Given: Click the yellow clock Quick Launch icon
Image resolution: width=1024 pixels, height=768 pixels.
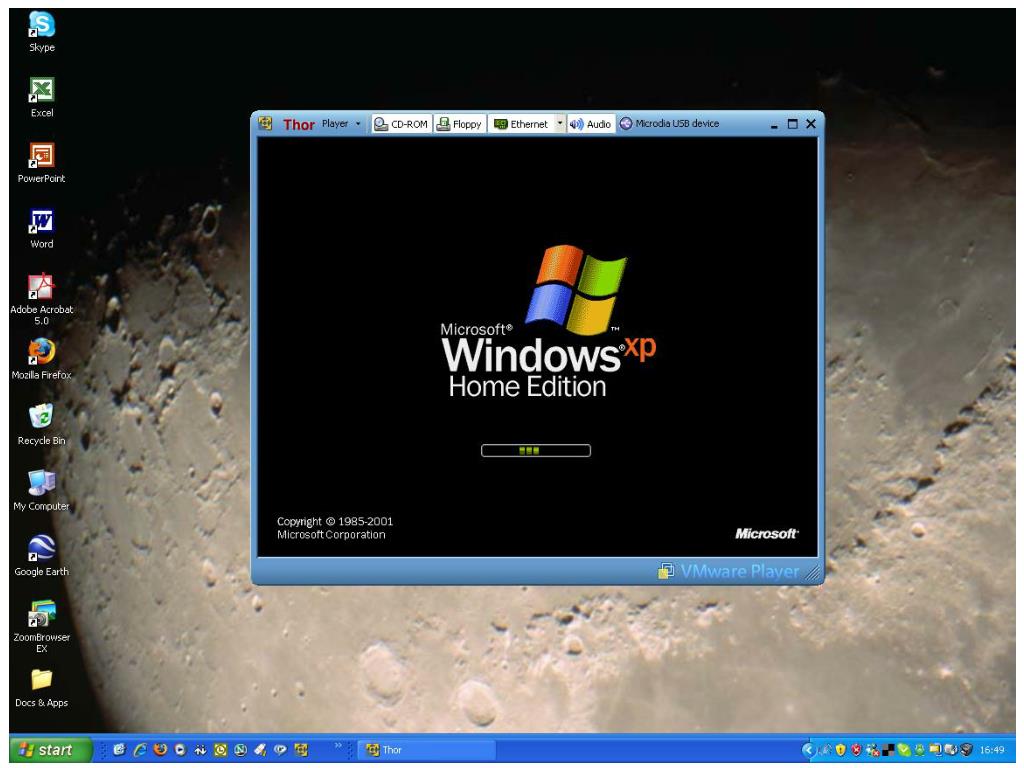Looking at the screenshot, I should (x=221, y=750).
